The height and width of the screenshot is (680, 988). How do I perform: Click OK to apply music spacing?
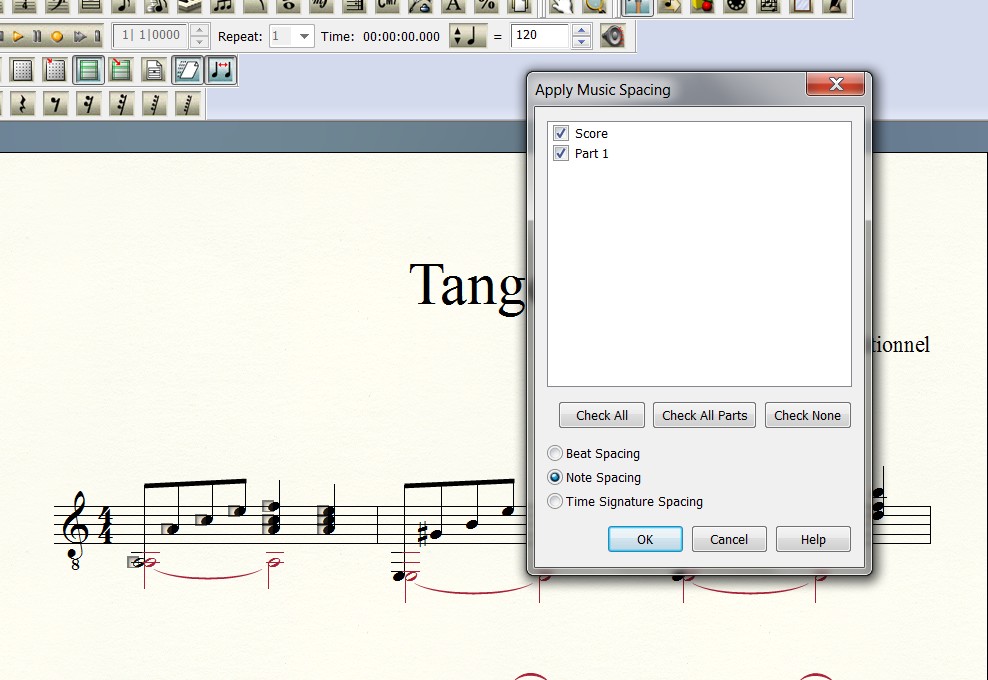coord(645,539)
